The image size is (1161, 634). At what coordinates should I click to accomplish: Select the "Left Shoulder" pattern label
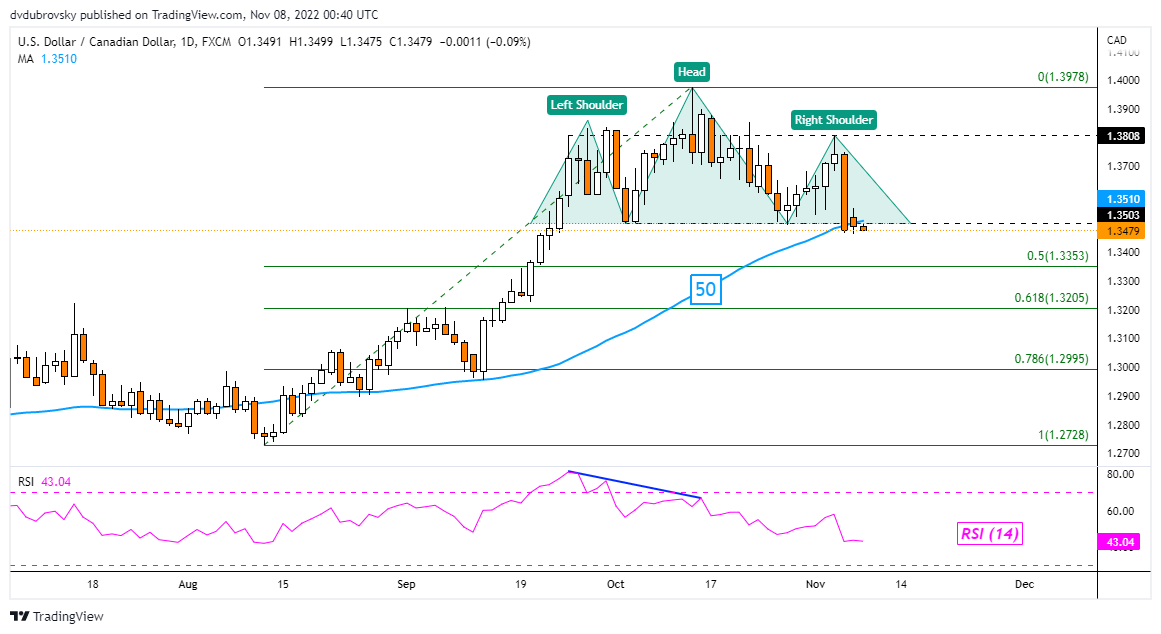586,104
